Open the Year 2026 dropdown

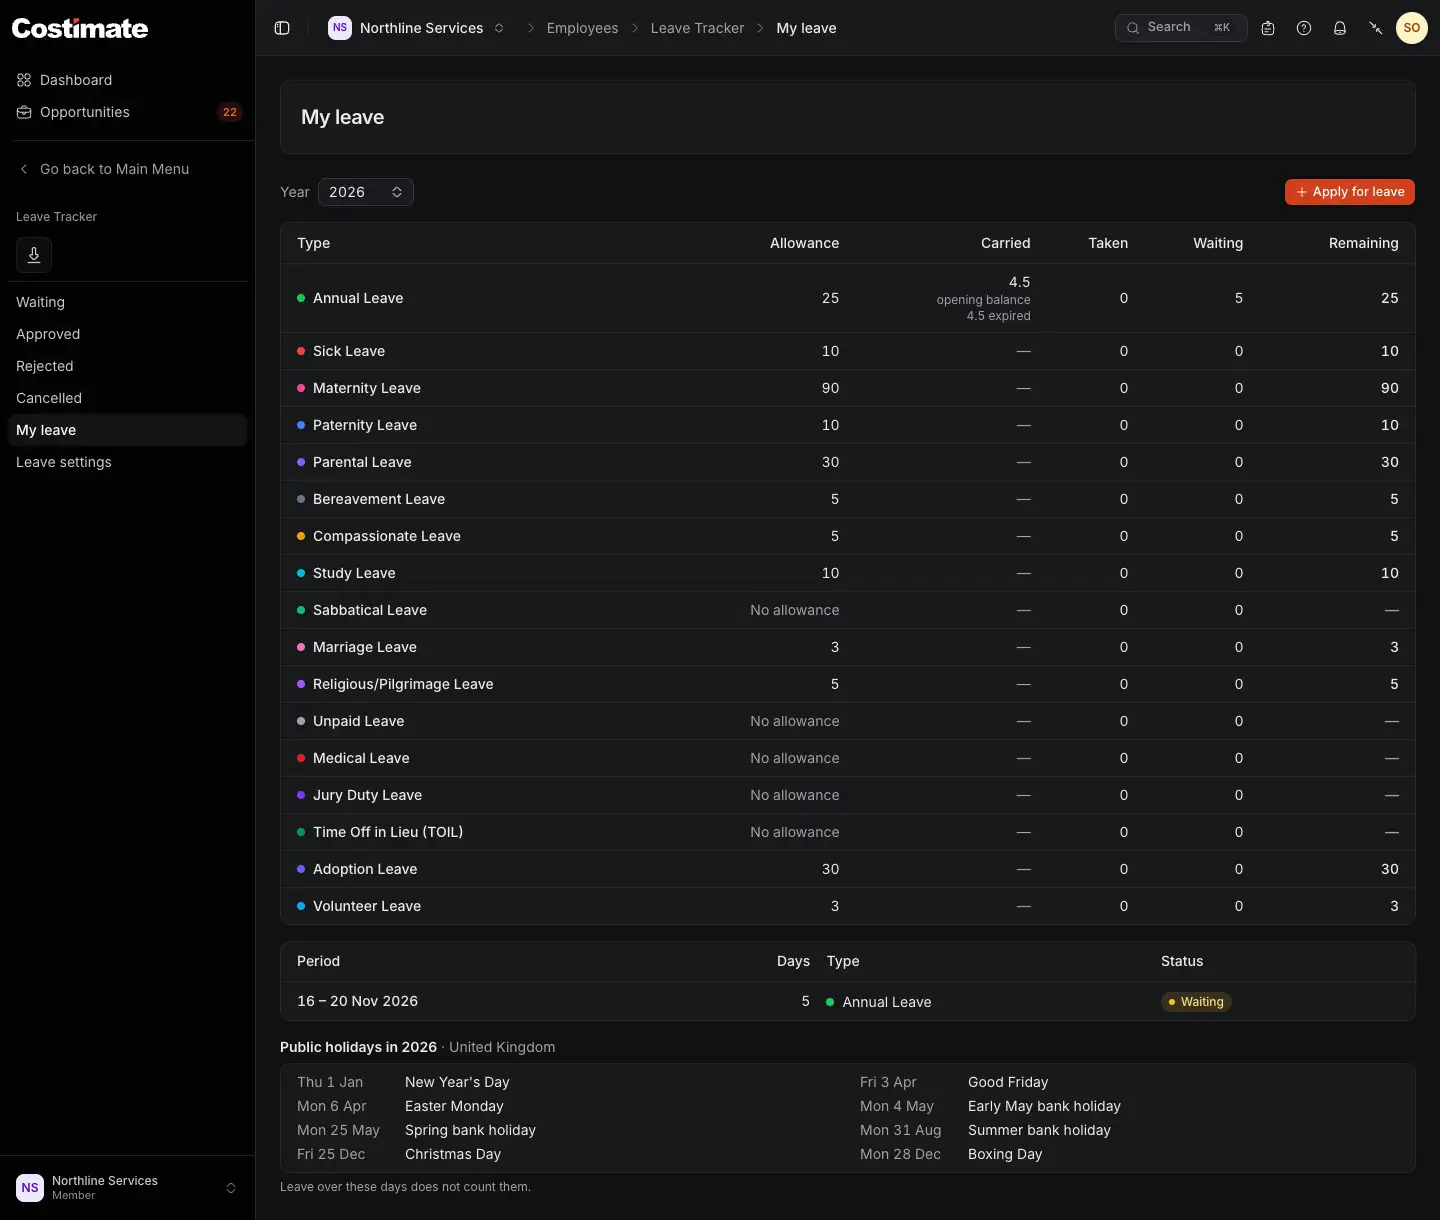[366, 192]
